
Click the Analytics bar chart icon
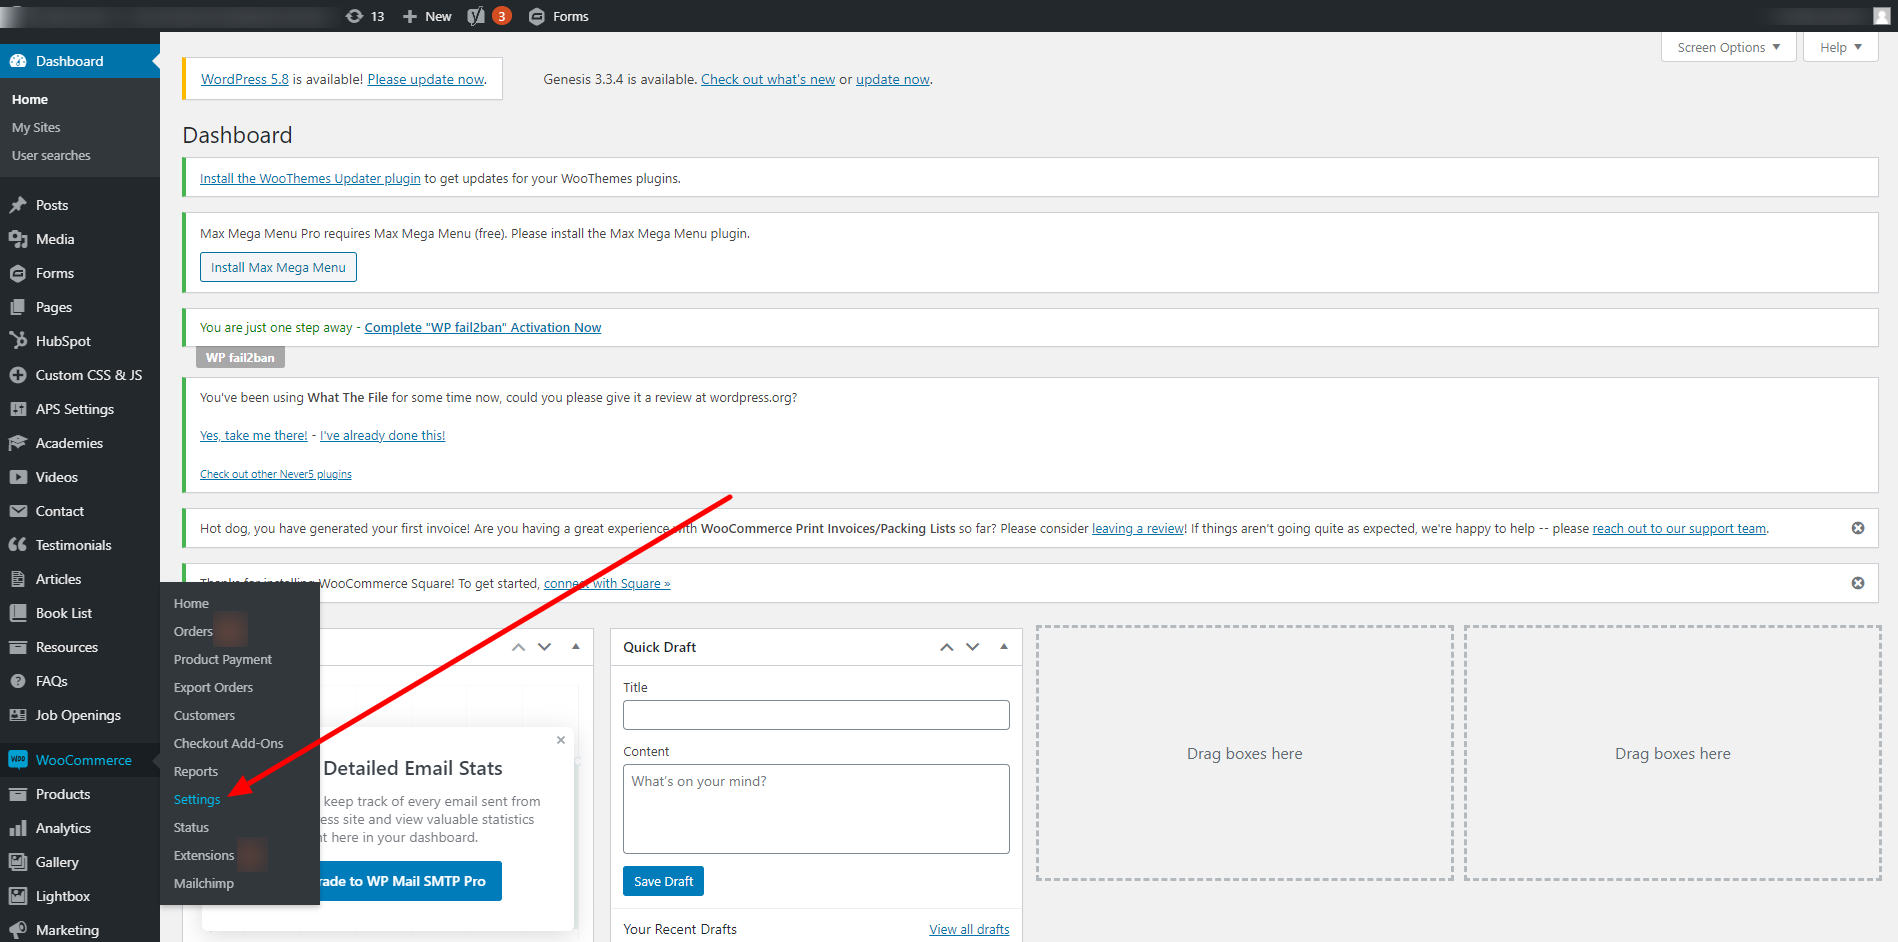coord(18,828)
